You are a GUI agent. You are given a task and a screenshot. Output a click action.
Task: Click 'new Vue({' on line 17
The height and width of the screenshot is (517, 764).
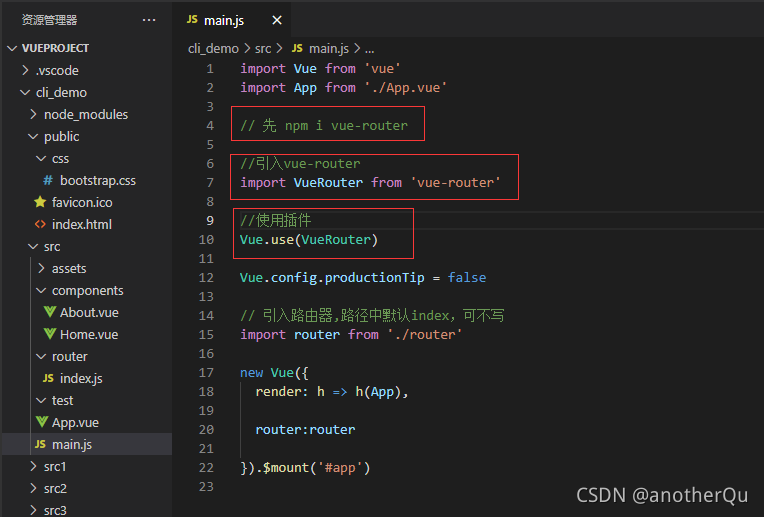pyautogui.click(x=274, y=373)
